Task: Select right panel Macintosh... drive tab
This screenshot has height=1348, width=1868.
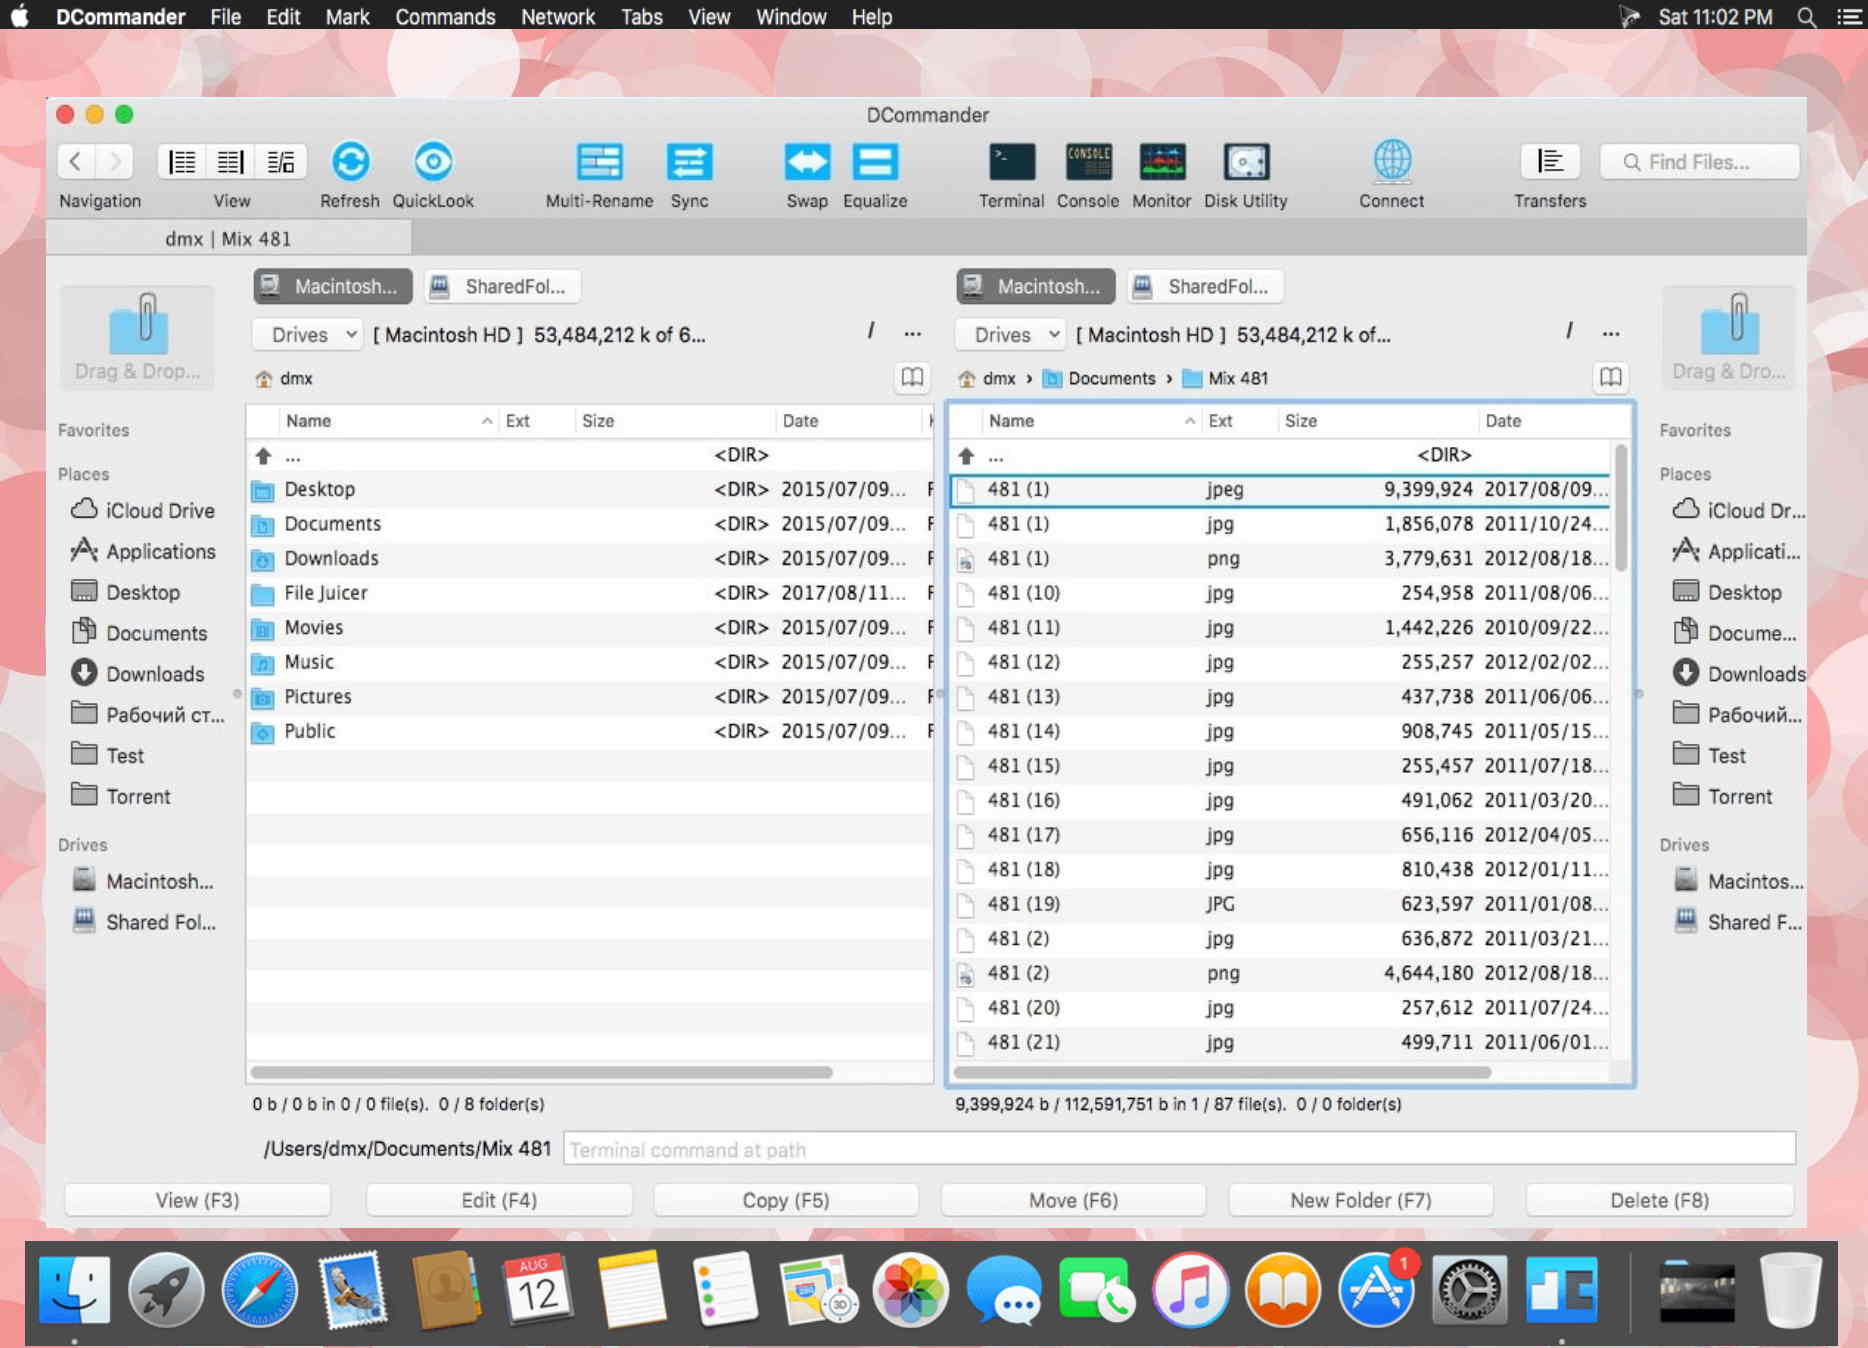Action: [1036, 286]
